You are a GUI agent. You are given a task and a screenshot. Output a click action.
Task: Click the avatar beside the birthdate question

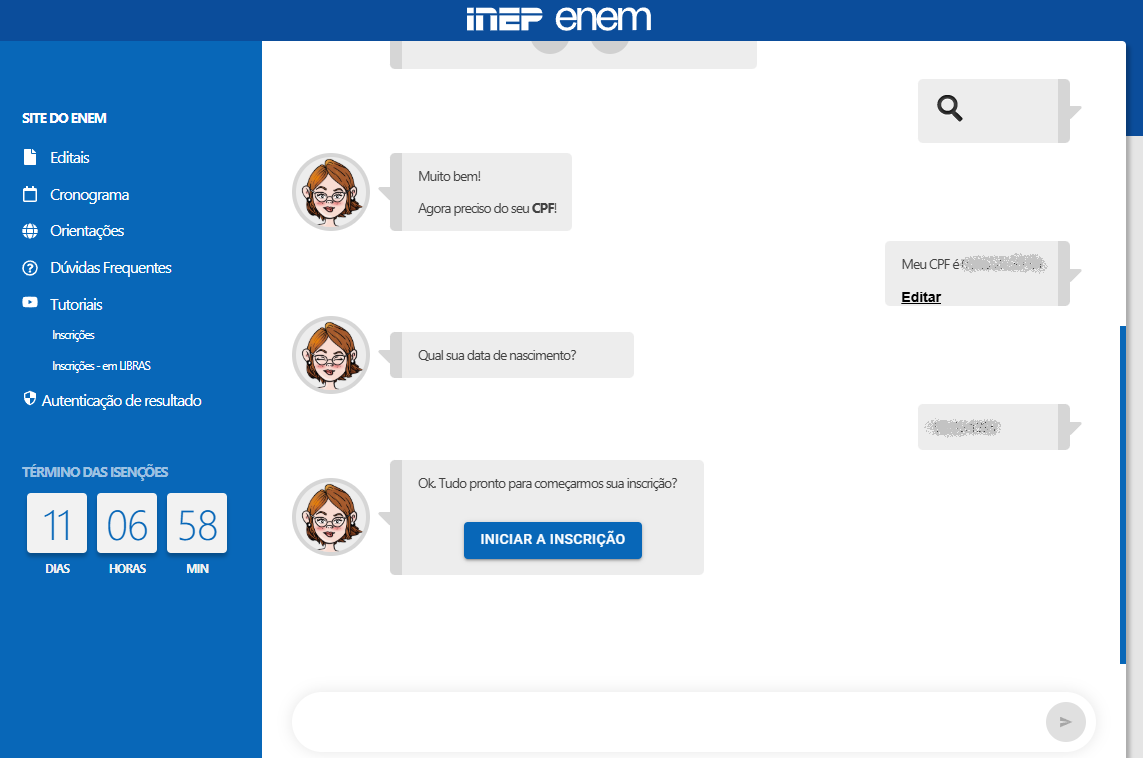click(330, 354)
